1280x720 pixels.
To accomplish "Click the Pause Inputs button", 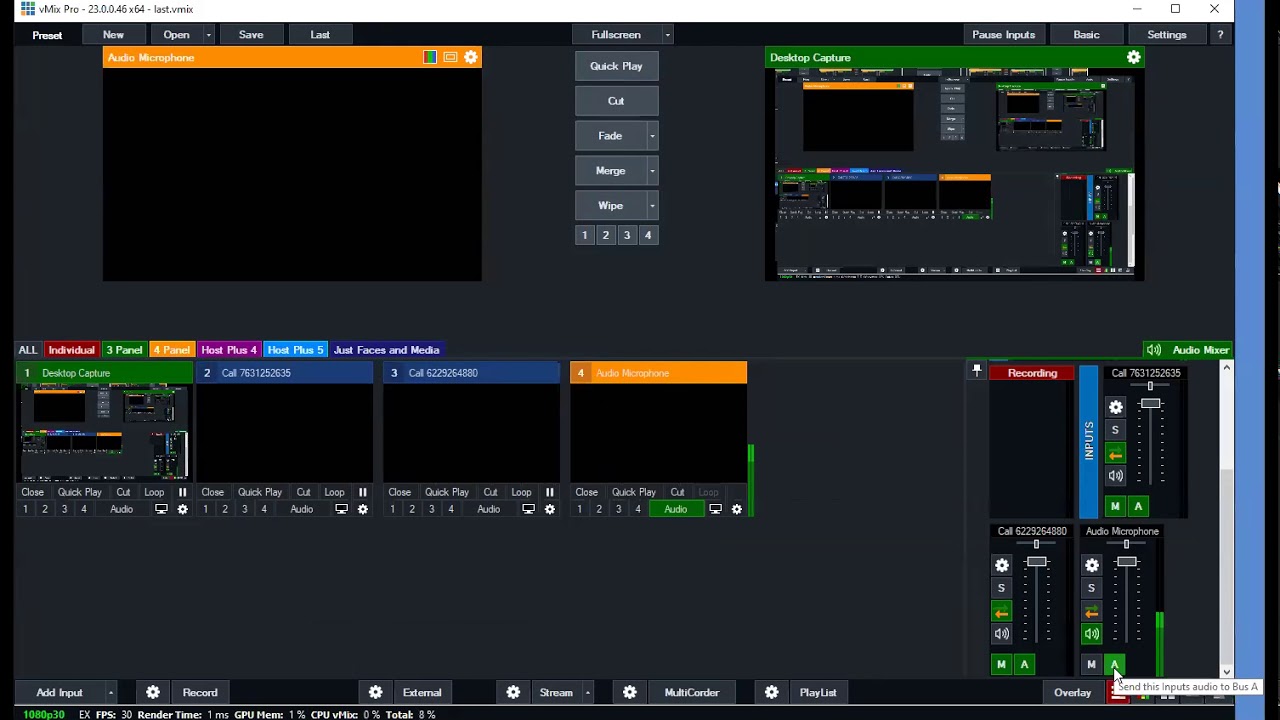I will coord(1003,35).
